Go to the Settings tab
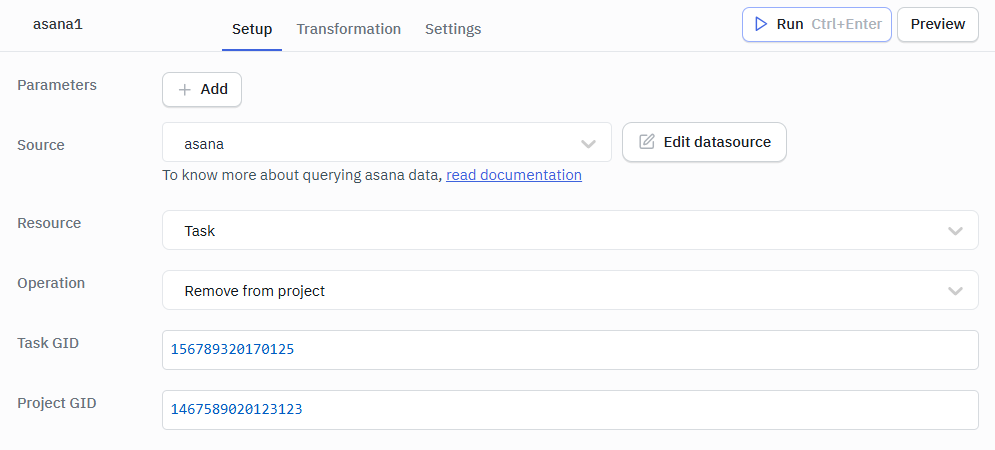This screenshot has height=450, width=995. (x=453, y=29)
